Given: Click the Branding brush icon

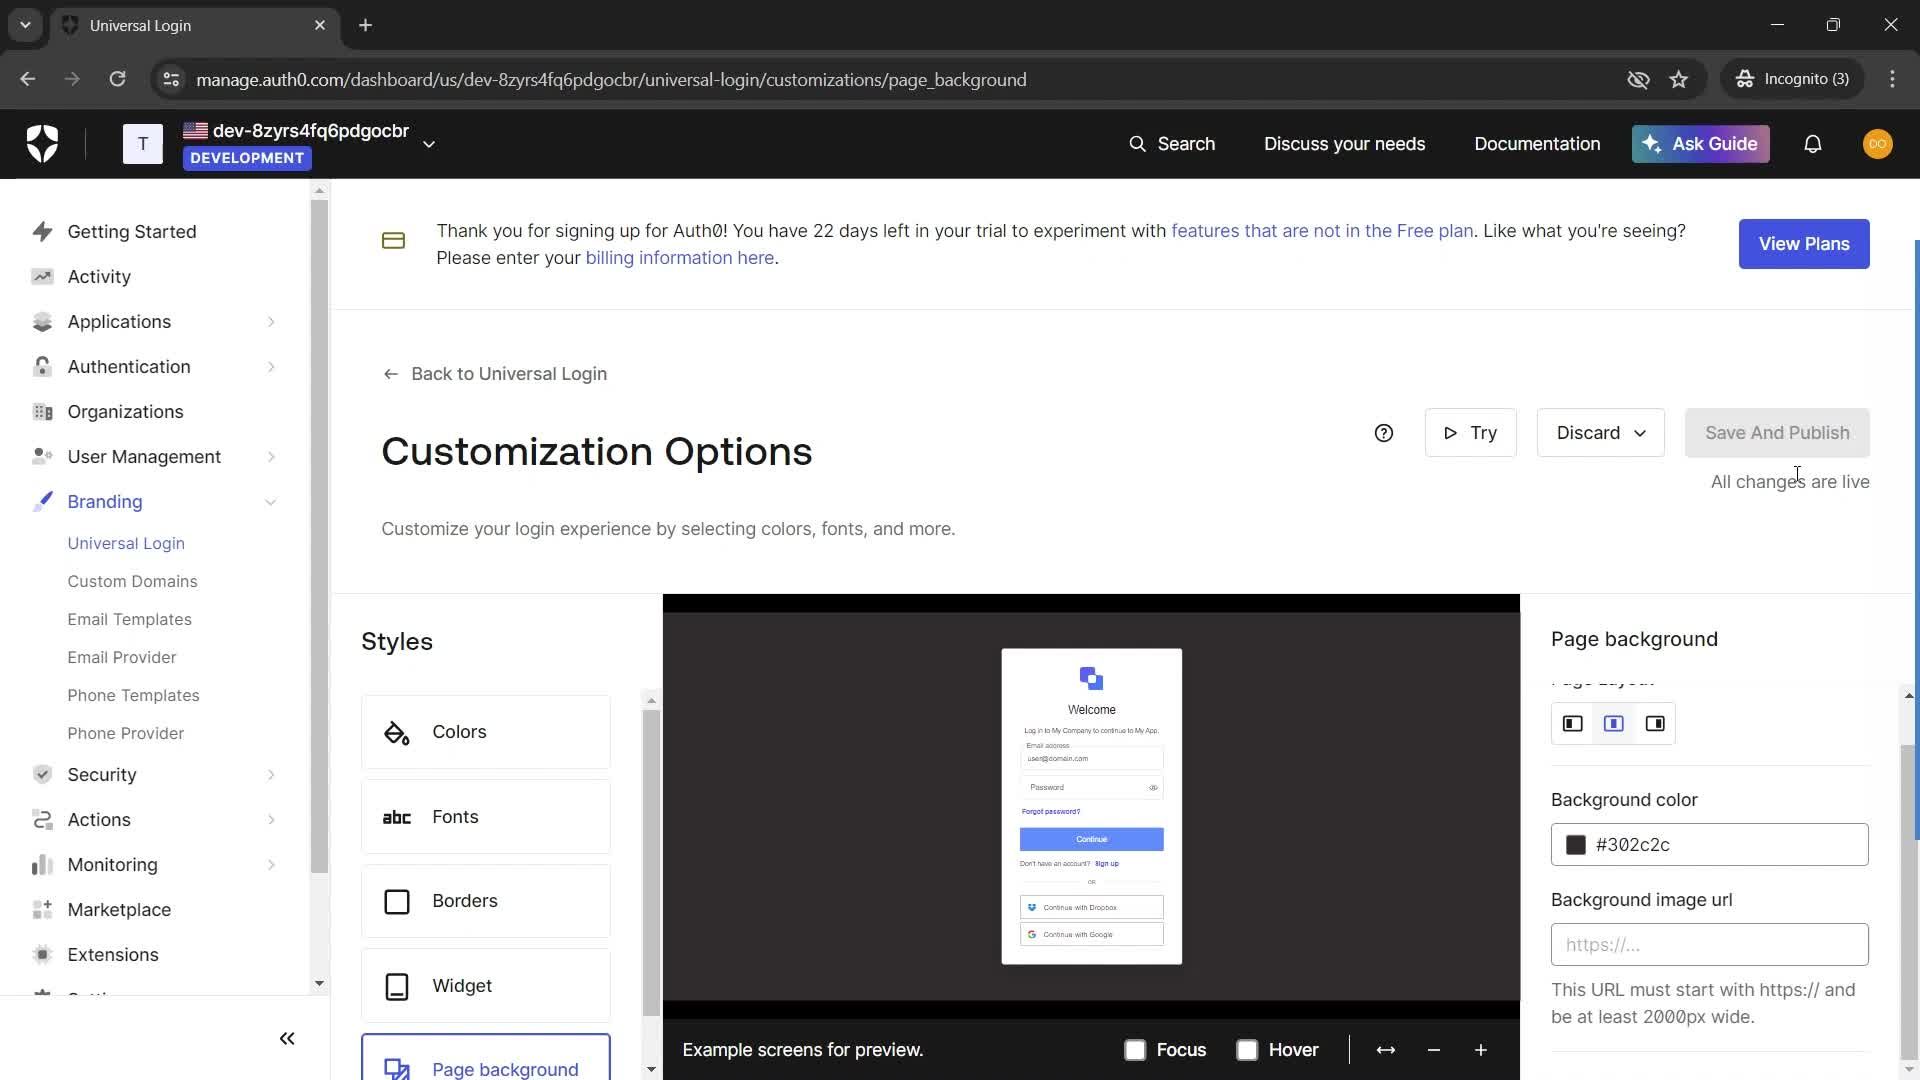Looking at the screenshot, I should (42, 502).
